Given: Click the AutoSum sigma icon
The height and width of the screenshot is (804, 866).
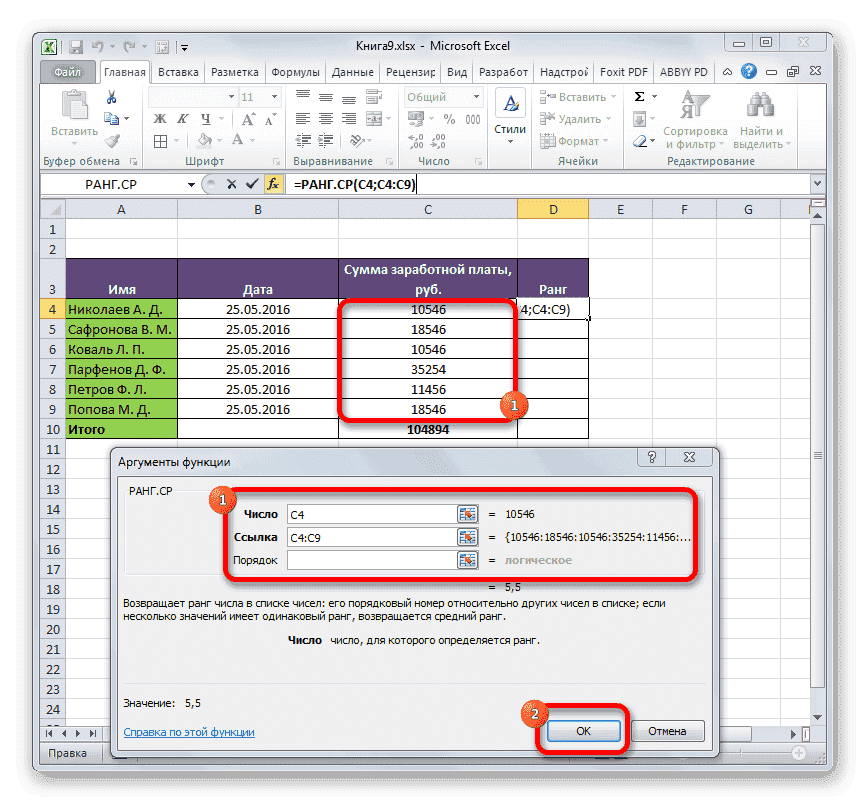Looking at the screenshot, I should (x=639, y=96).
